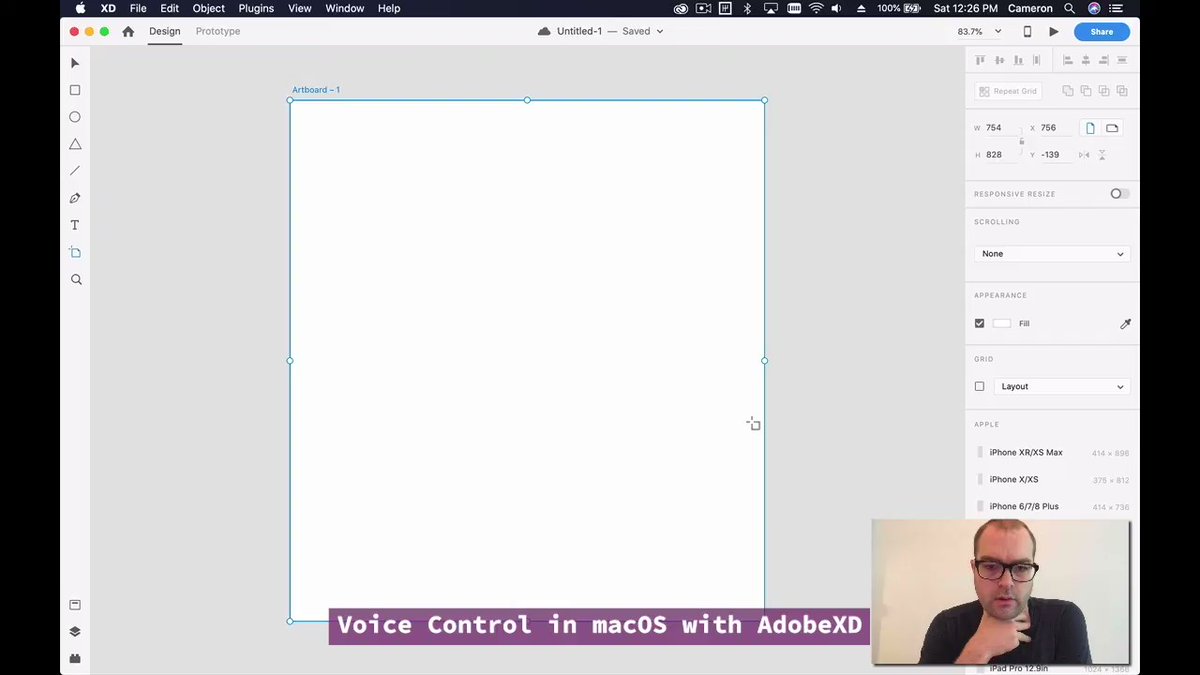The height and width of the screenshot is (675, 1200).
Task: Flip horizontally icon
Action: click(1084, 155)
